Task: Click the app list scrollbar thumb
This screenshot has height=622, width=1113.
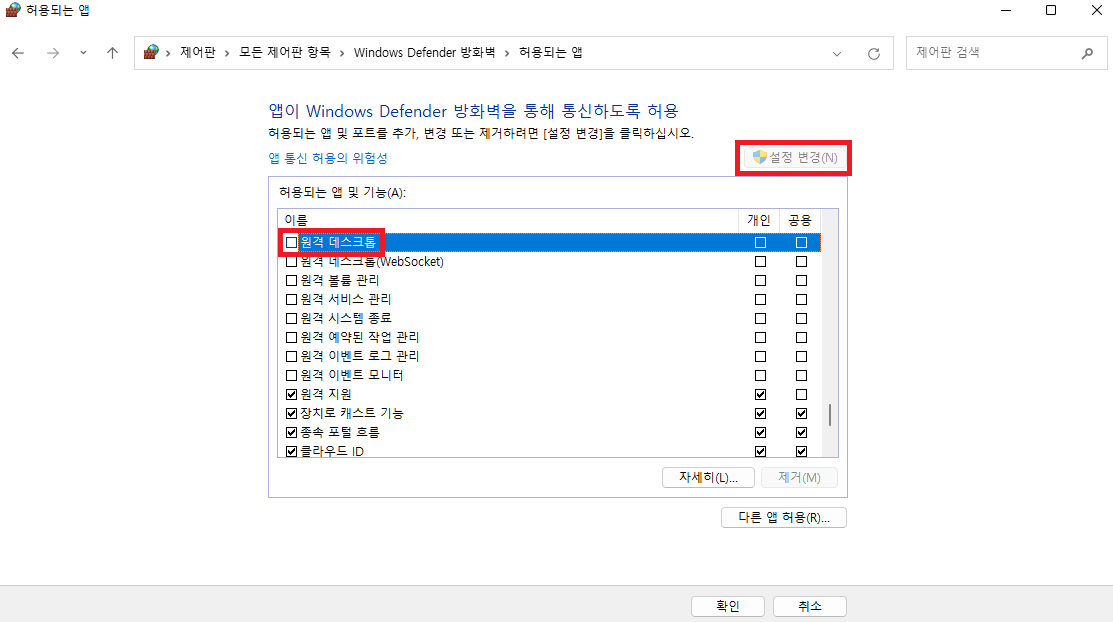Action: point(830,415)
